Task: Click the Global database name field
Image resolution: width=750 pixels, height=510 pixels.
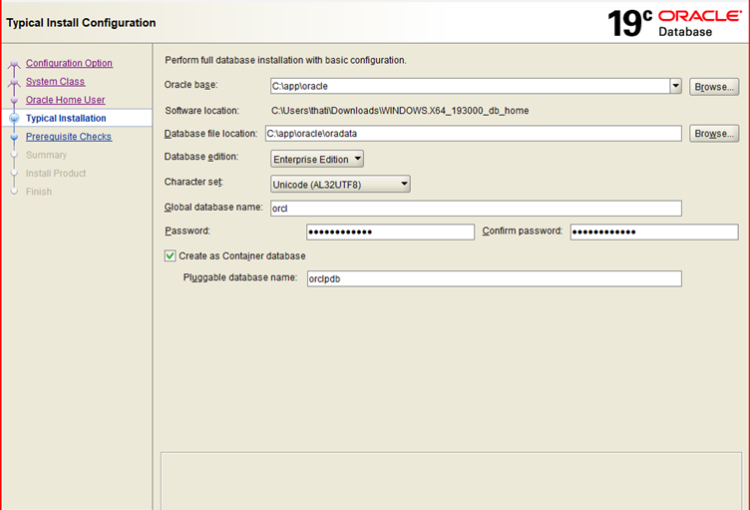Action: pos(474,208)
